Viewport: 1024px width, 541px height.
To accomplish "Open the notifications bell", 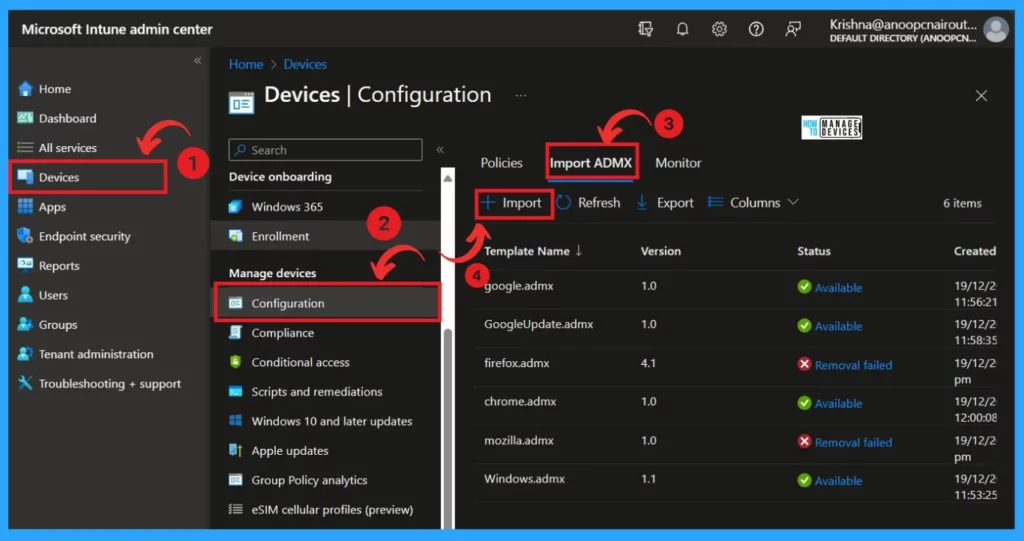I will tap(682, 29).
